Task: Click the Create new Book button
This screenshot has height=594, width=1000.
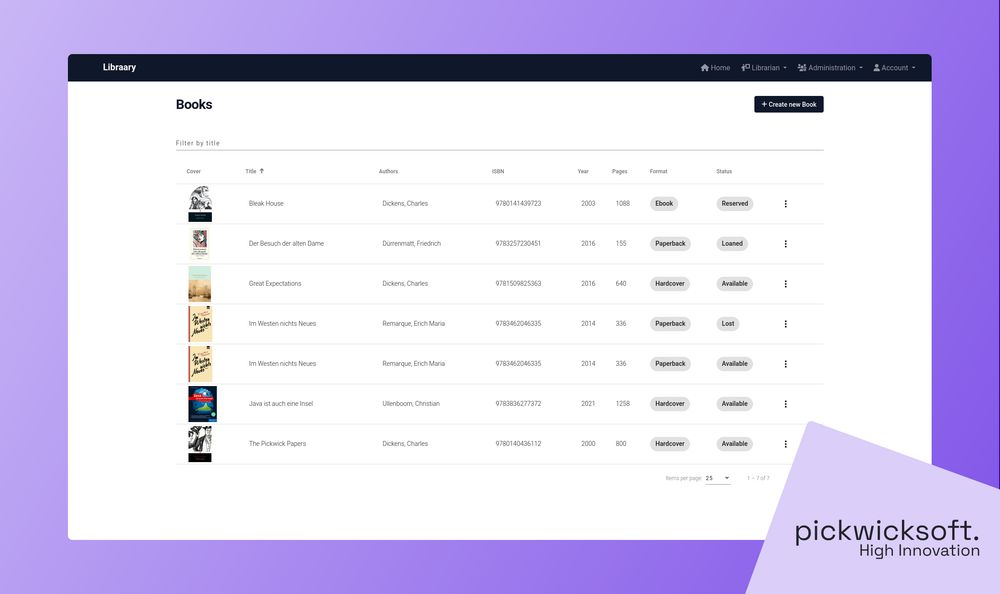Action: 789,104
